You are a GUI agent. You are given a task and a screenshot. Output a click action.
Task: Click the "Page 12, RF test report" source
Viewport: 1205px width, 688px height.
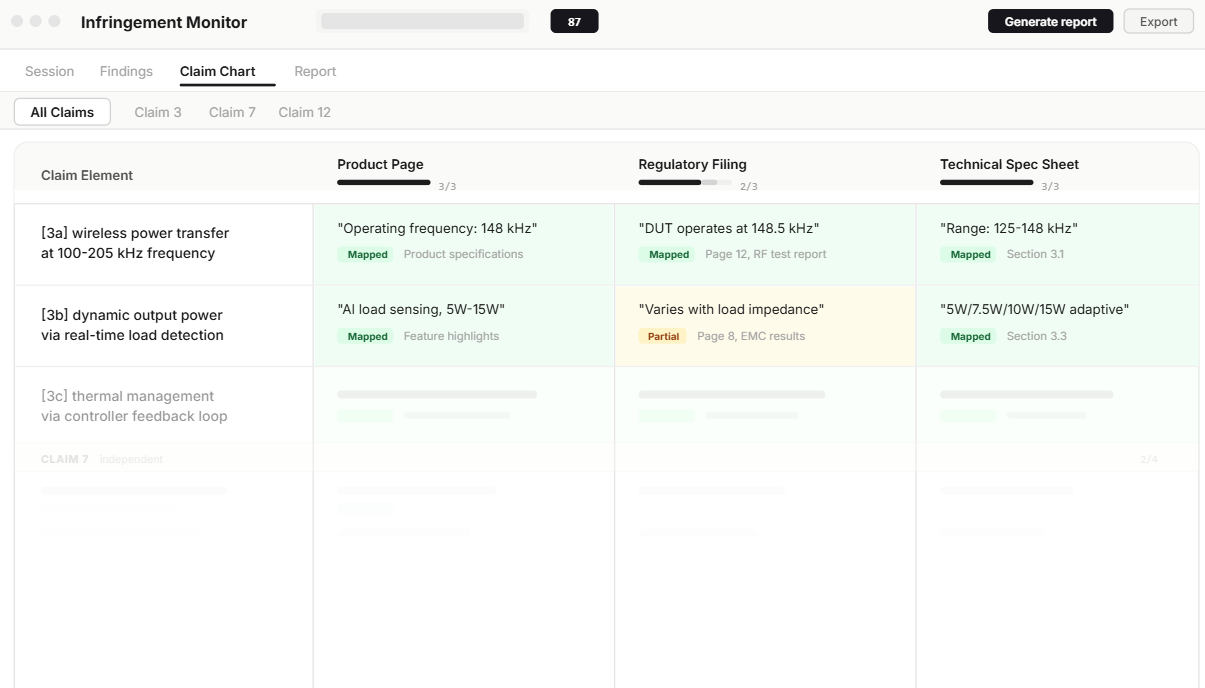765,254
